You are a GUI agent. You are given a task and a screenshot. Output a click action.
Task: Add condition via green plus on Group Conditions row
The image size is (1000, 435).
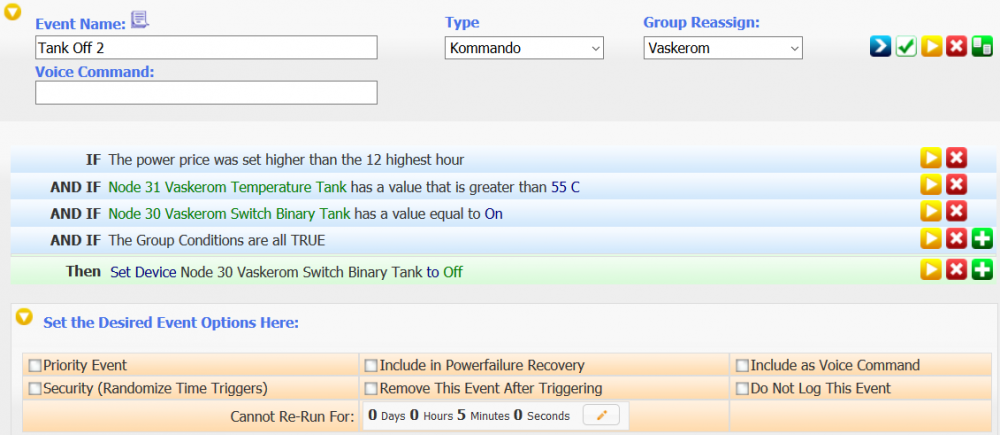click(981, 238)
